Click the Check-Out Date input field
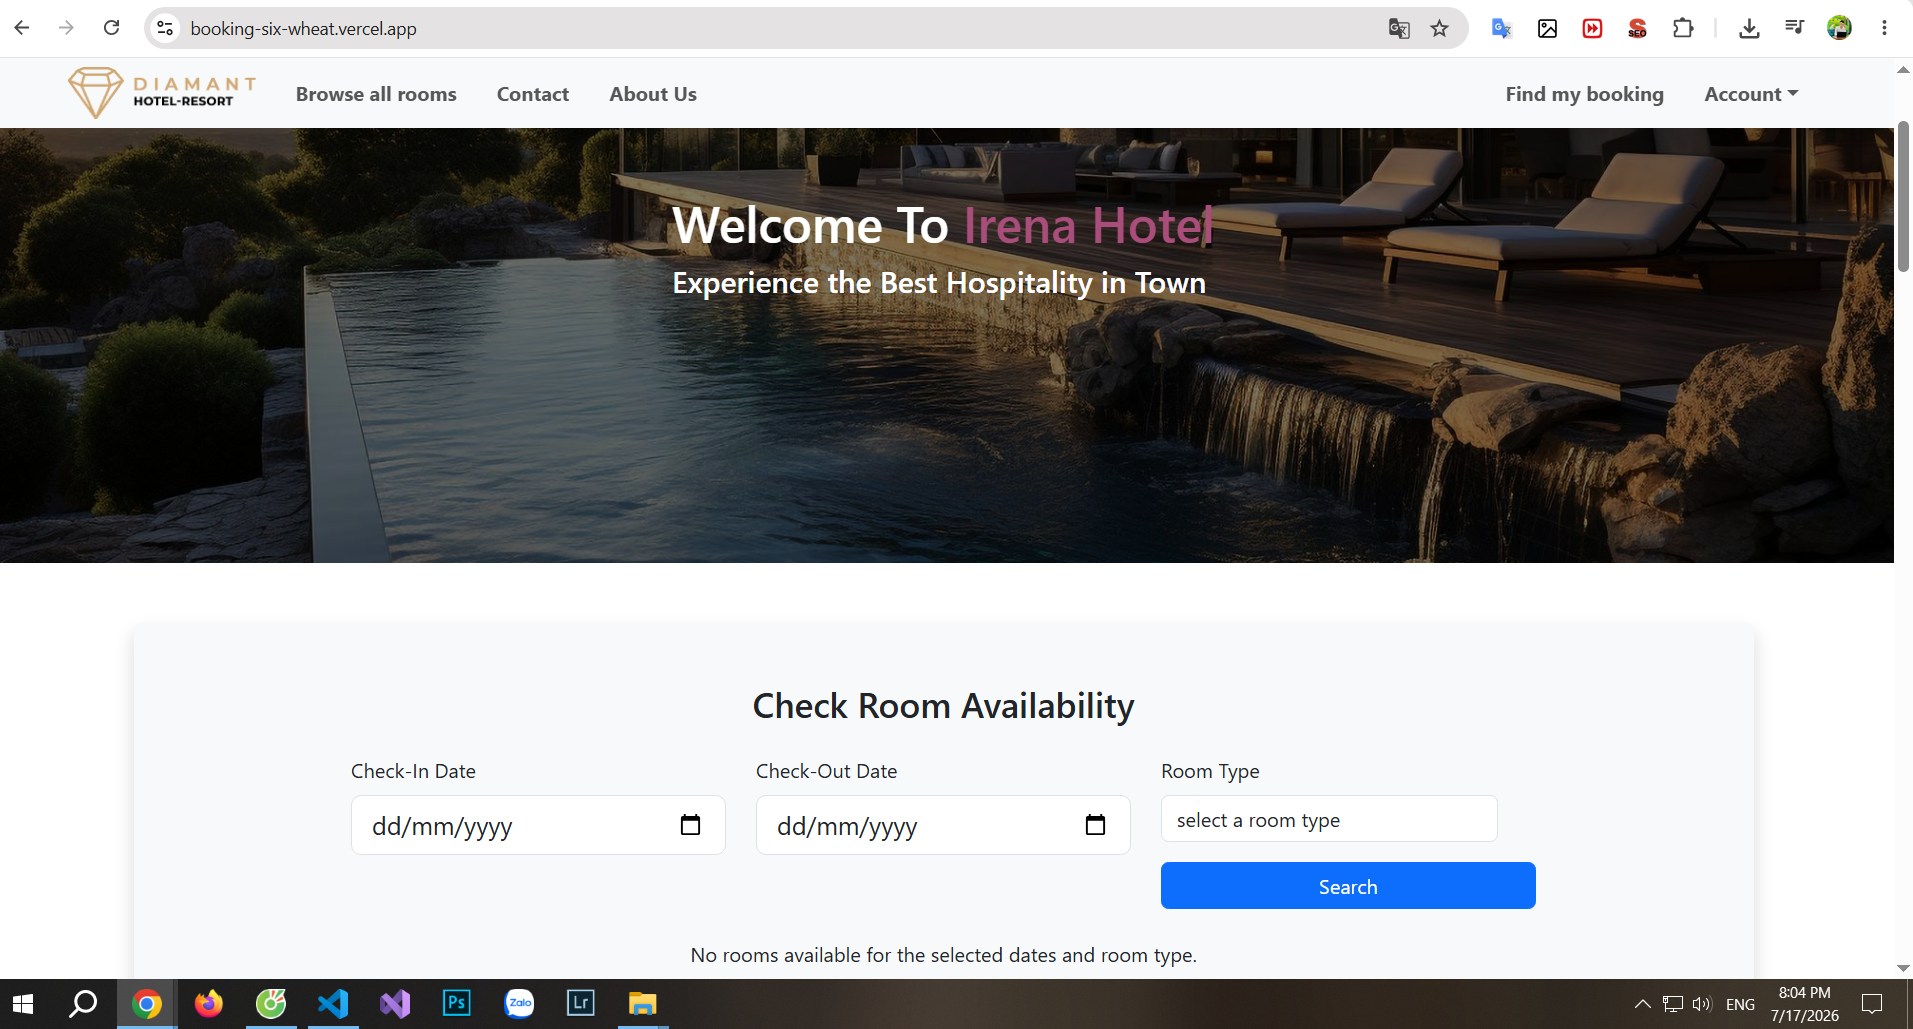 (943, 825)
